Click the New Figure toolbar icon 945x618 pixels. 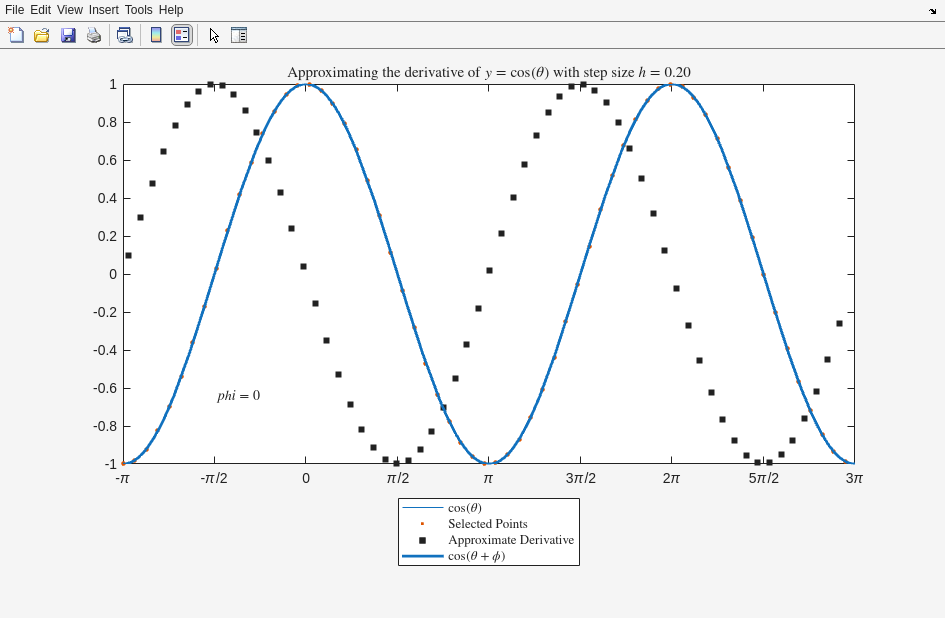click(x=16, y=35)
